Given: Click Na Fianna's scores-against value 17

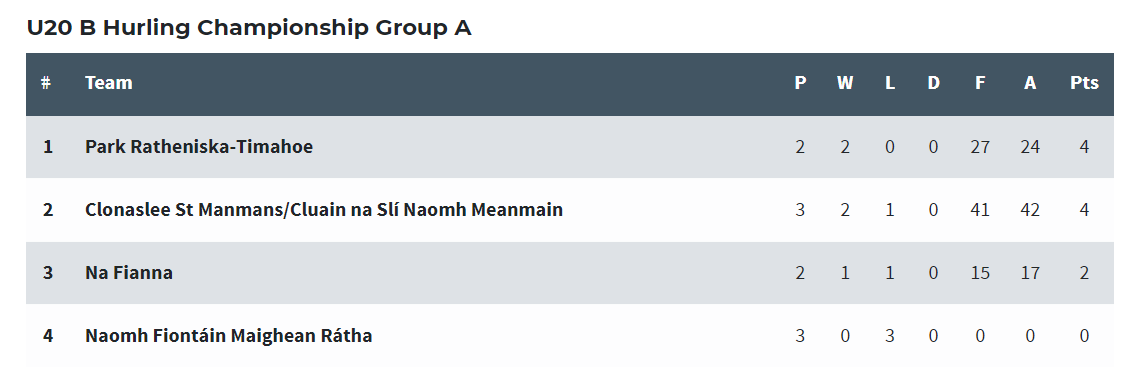Looking at the screenshot, I should pos(1030,273).
